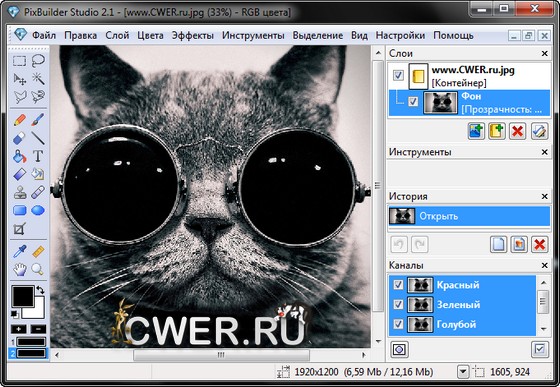The height and width of the screenshot is (387, 560).
Task: Click the undo arrow in History panel
Action: pos(399,245)
